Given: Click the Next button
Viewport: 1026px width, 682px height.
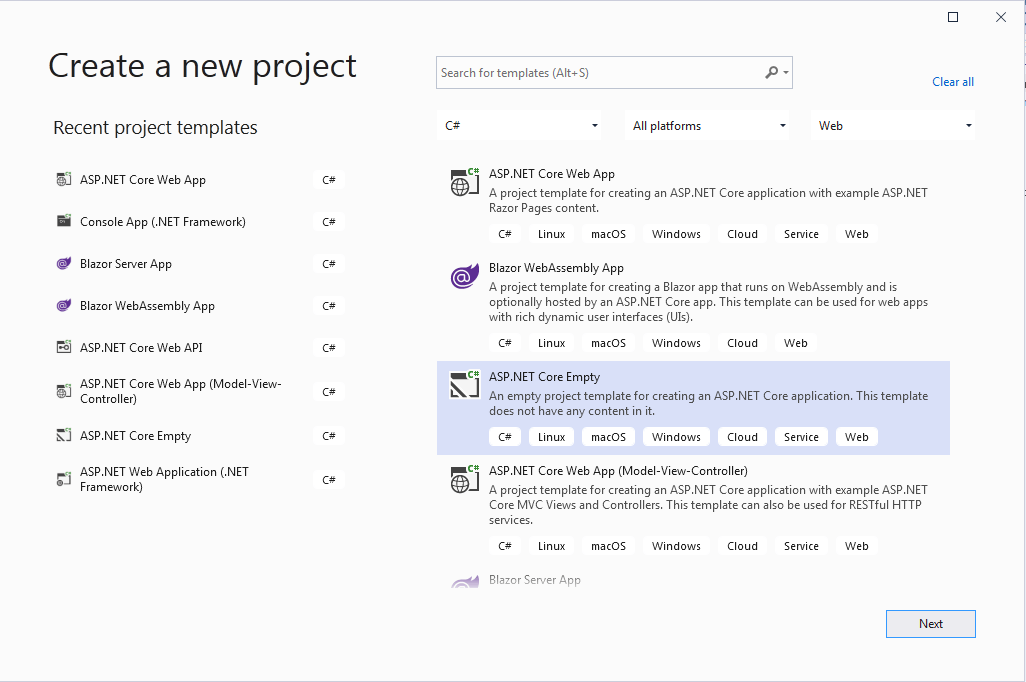Looking at the screenshot, I should pyautogui.click(x=930, y=624).
